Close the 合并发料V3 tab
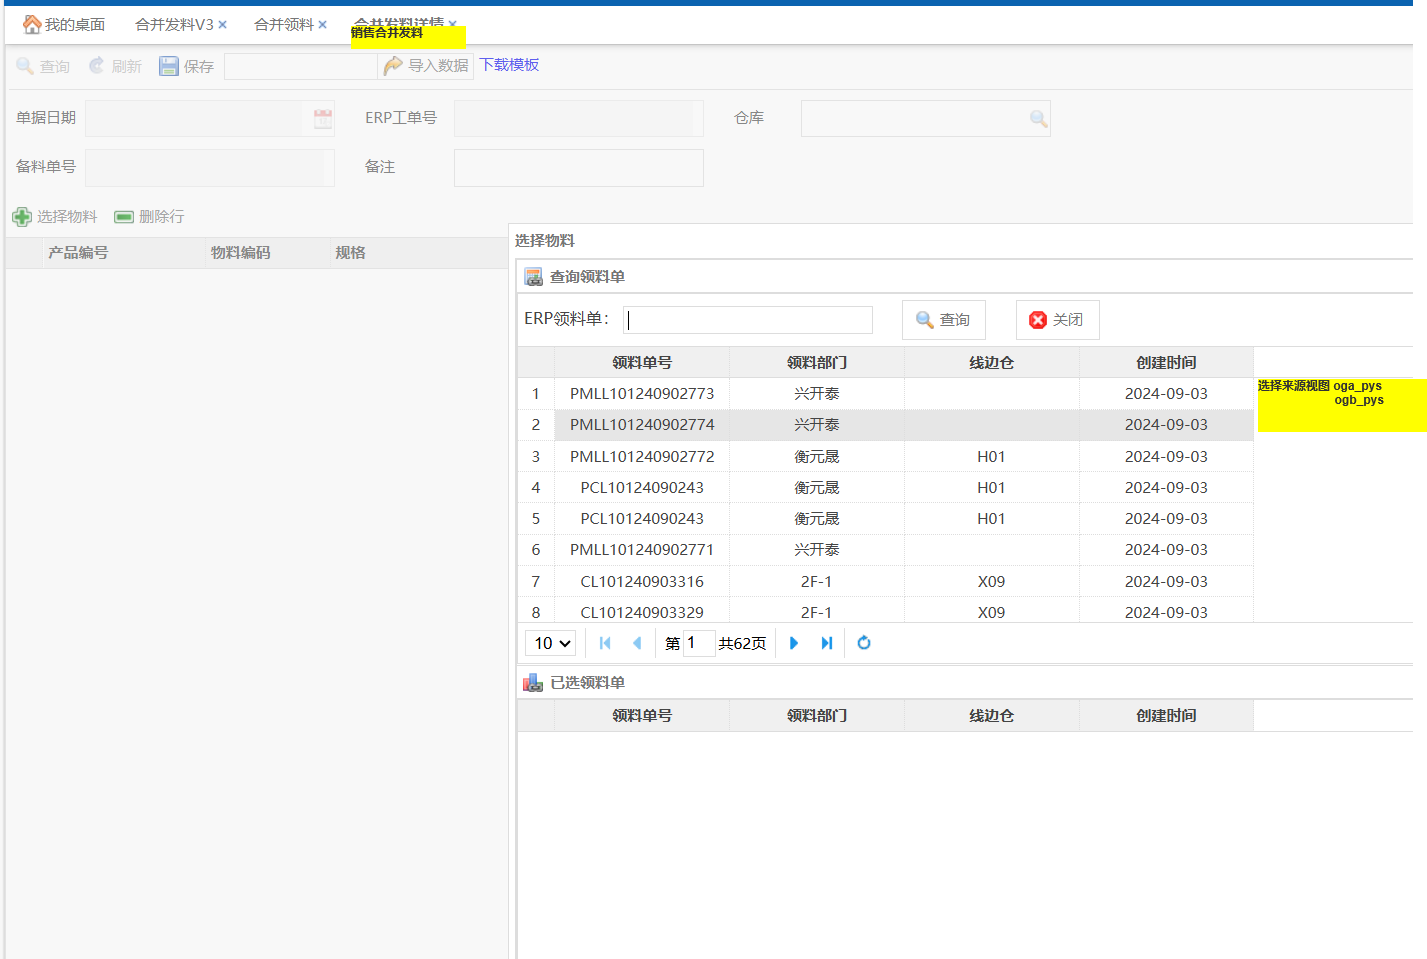Screen dimensions: 1427x959 223,25
